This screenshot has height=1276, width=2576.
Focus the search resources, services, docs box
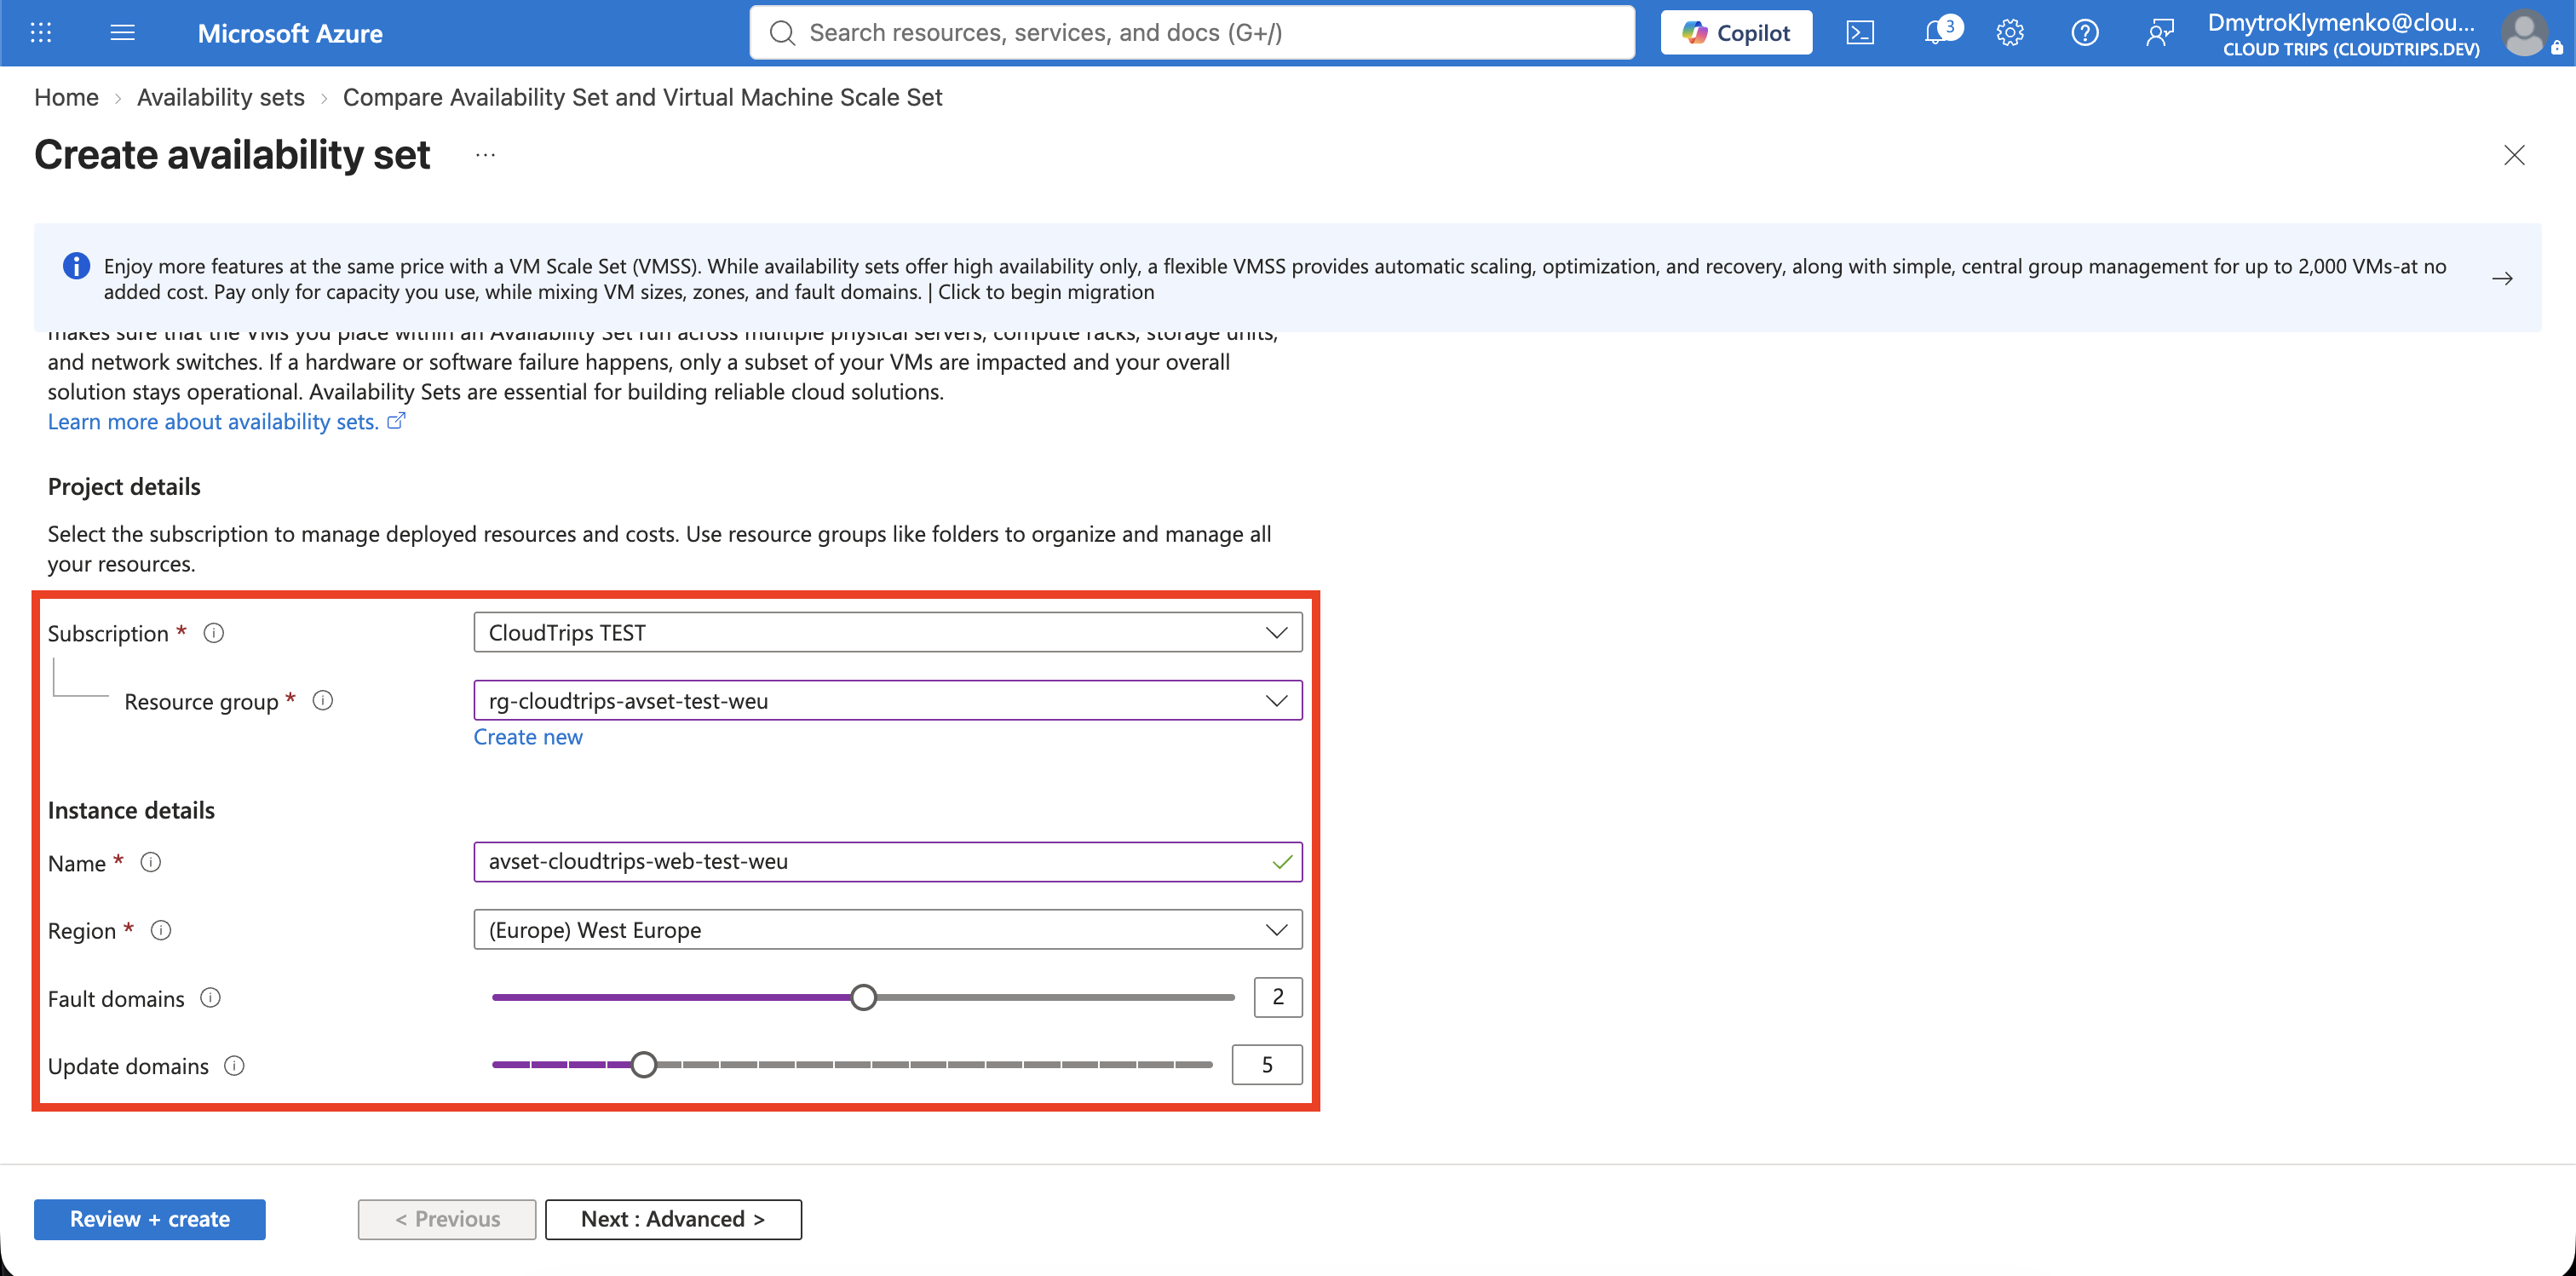click(x=1192, y=33)
